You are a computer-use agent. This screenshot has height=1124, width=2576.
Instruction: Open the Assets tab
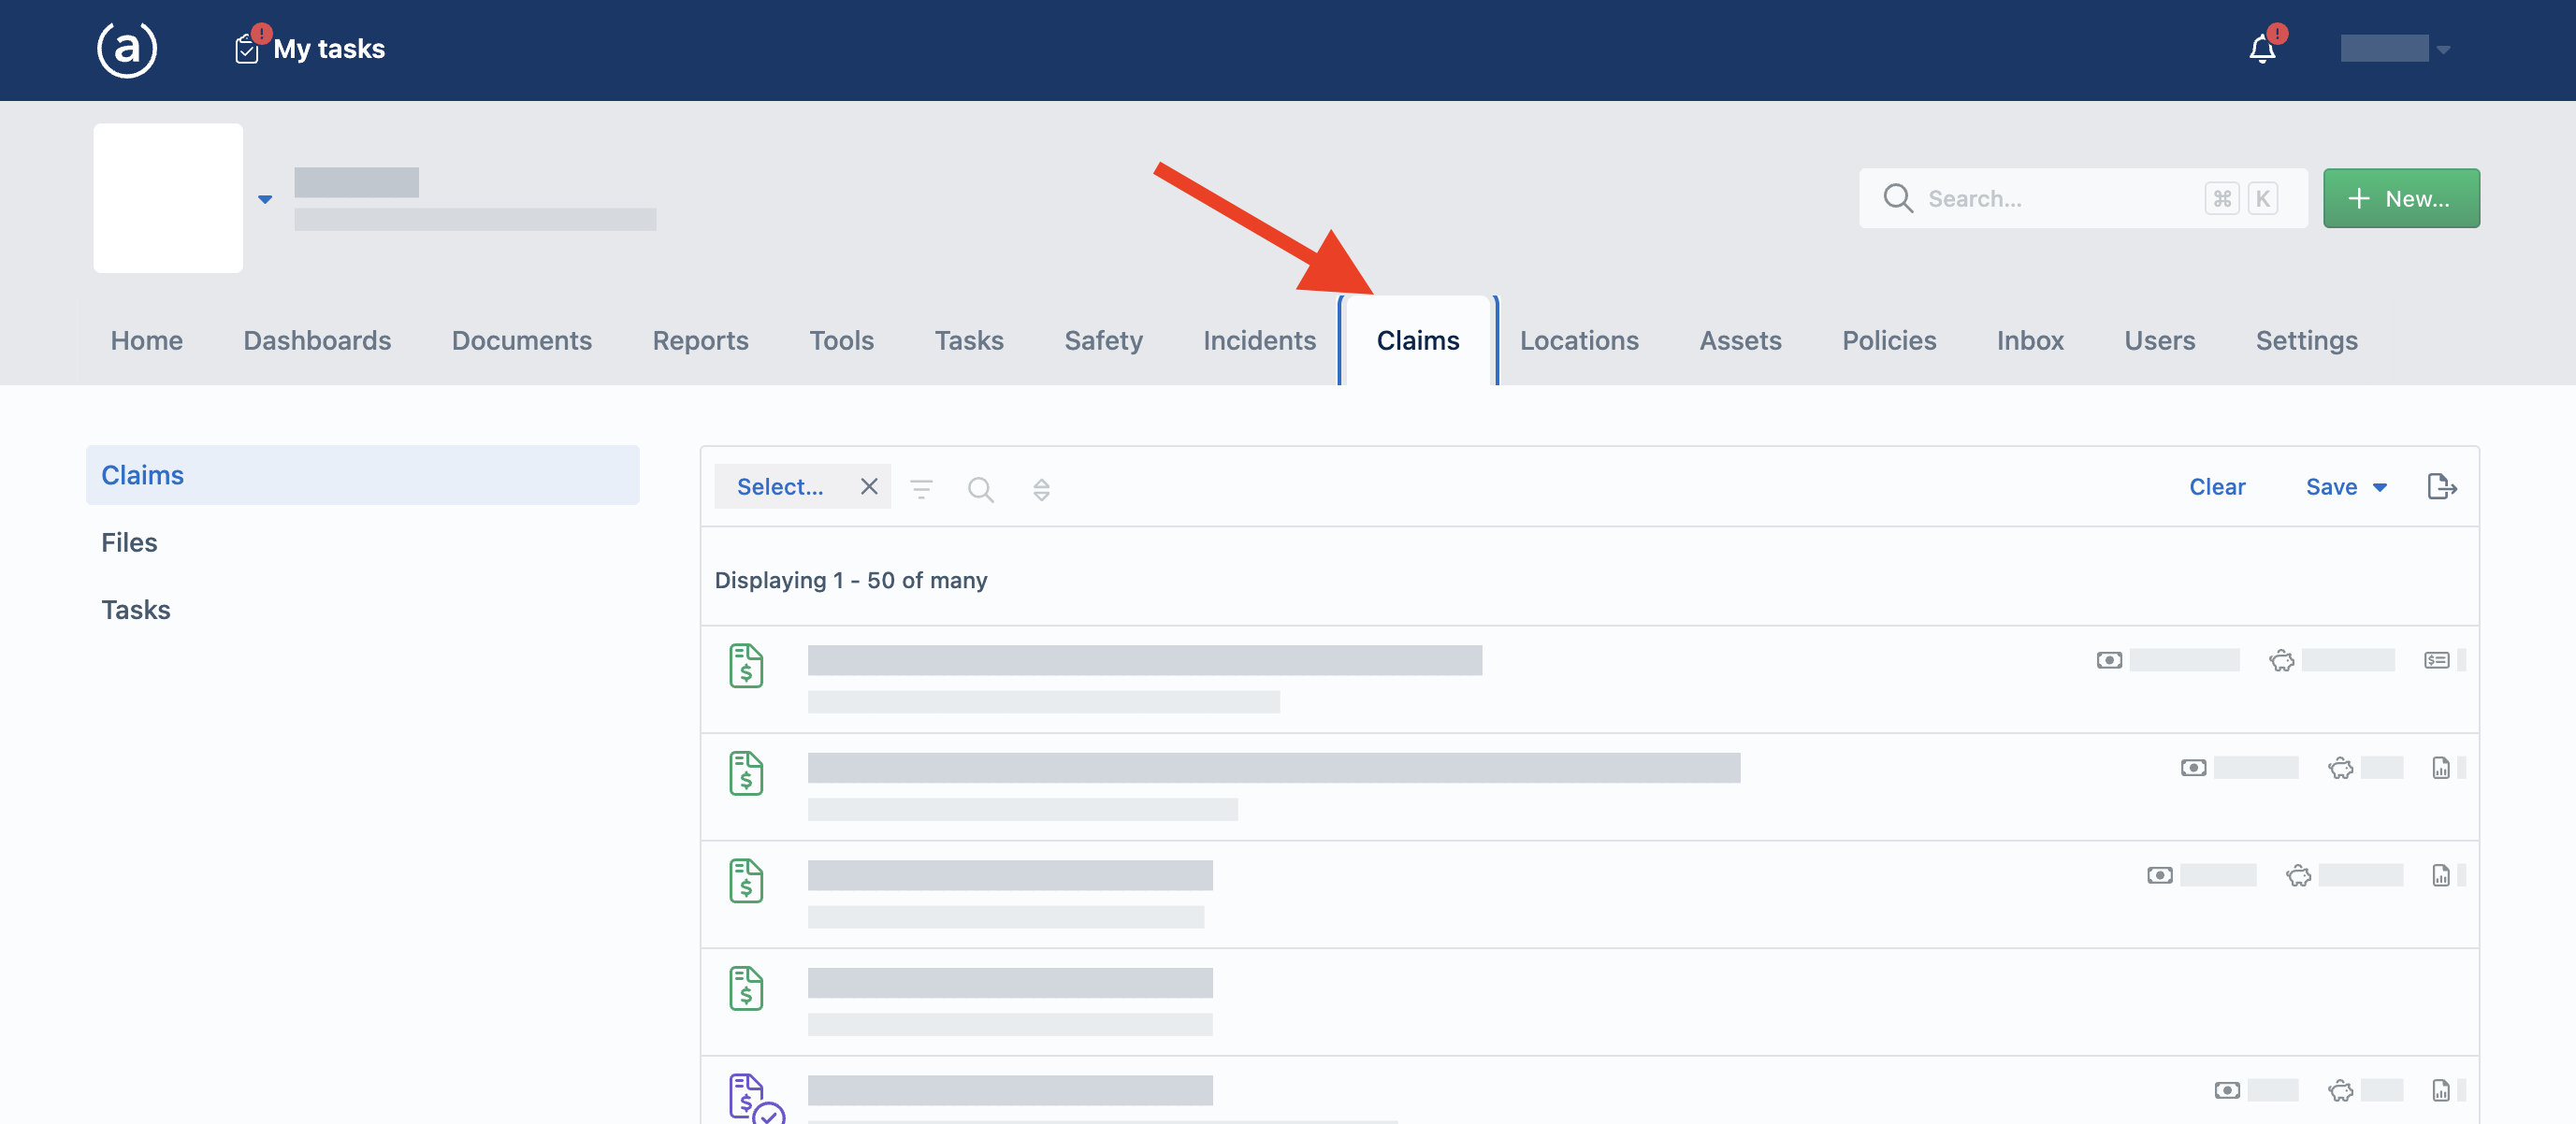tap(1740, 340)
